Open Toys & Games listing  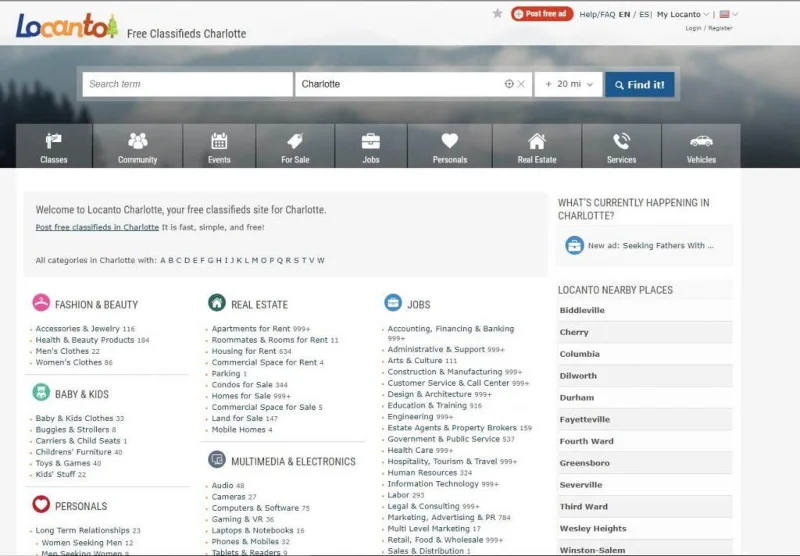(x=63, y=463)
